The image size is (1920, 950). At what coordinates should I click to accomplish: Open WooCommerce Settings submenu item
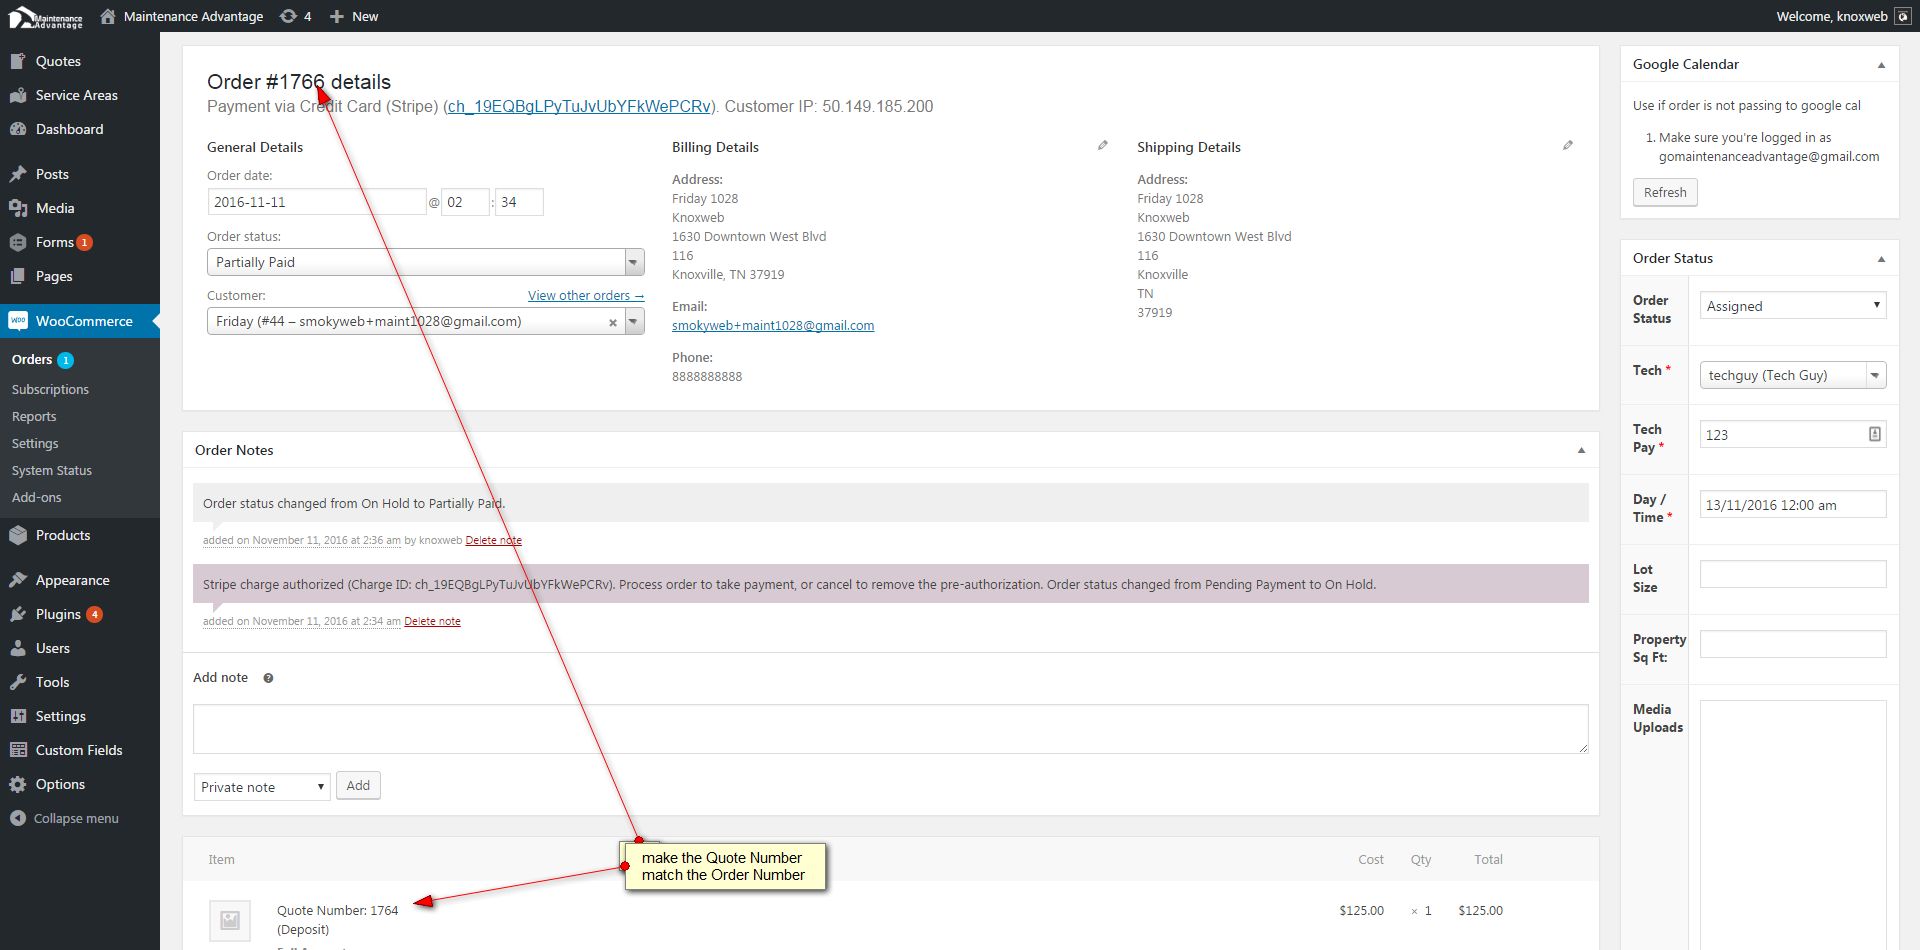35,443
